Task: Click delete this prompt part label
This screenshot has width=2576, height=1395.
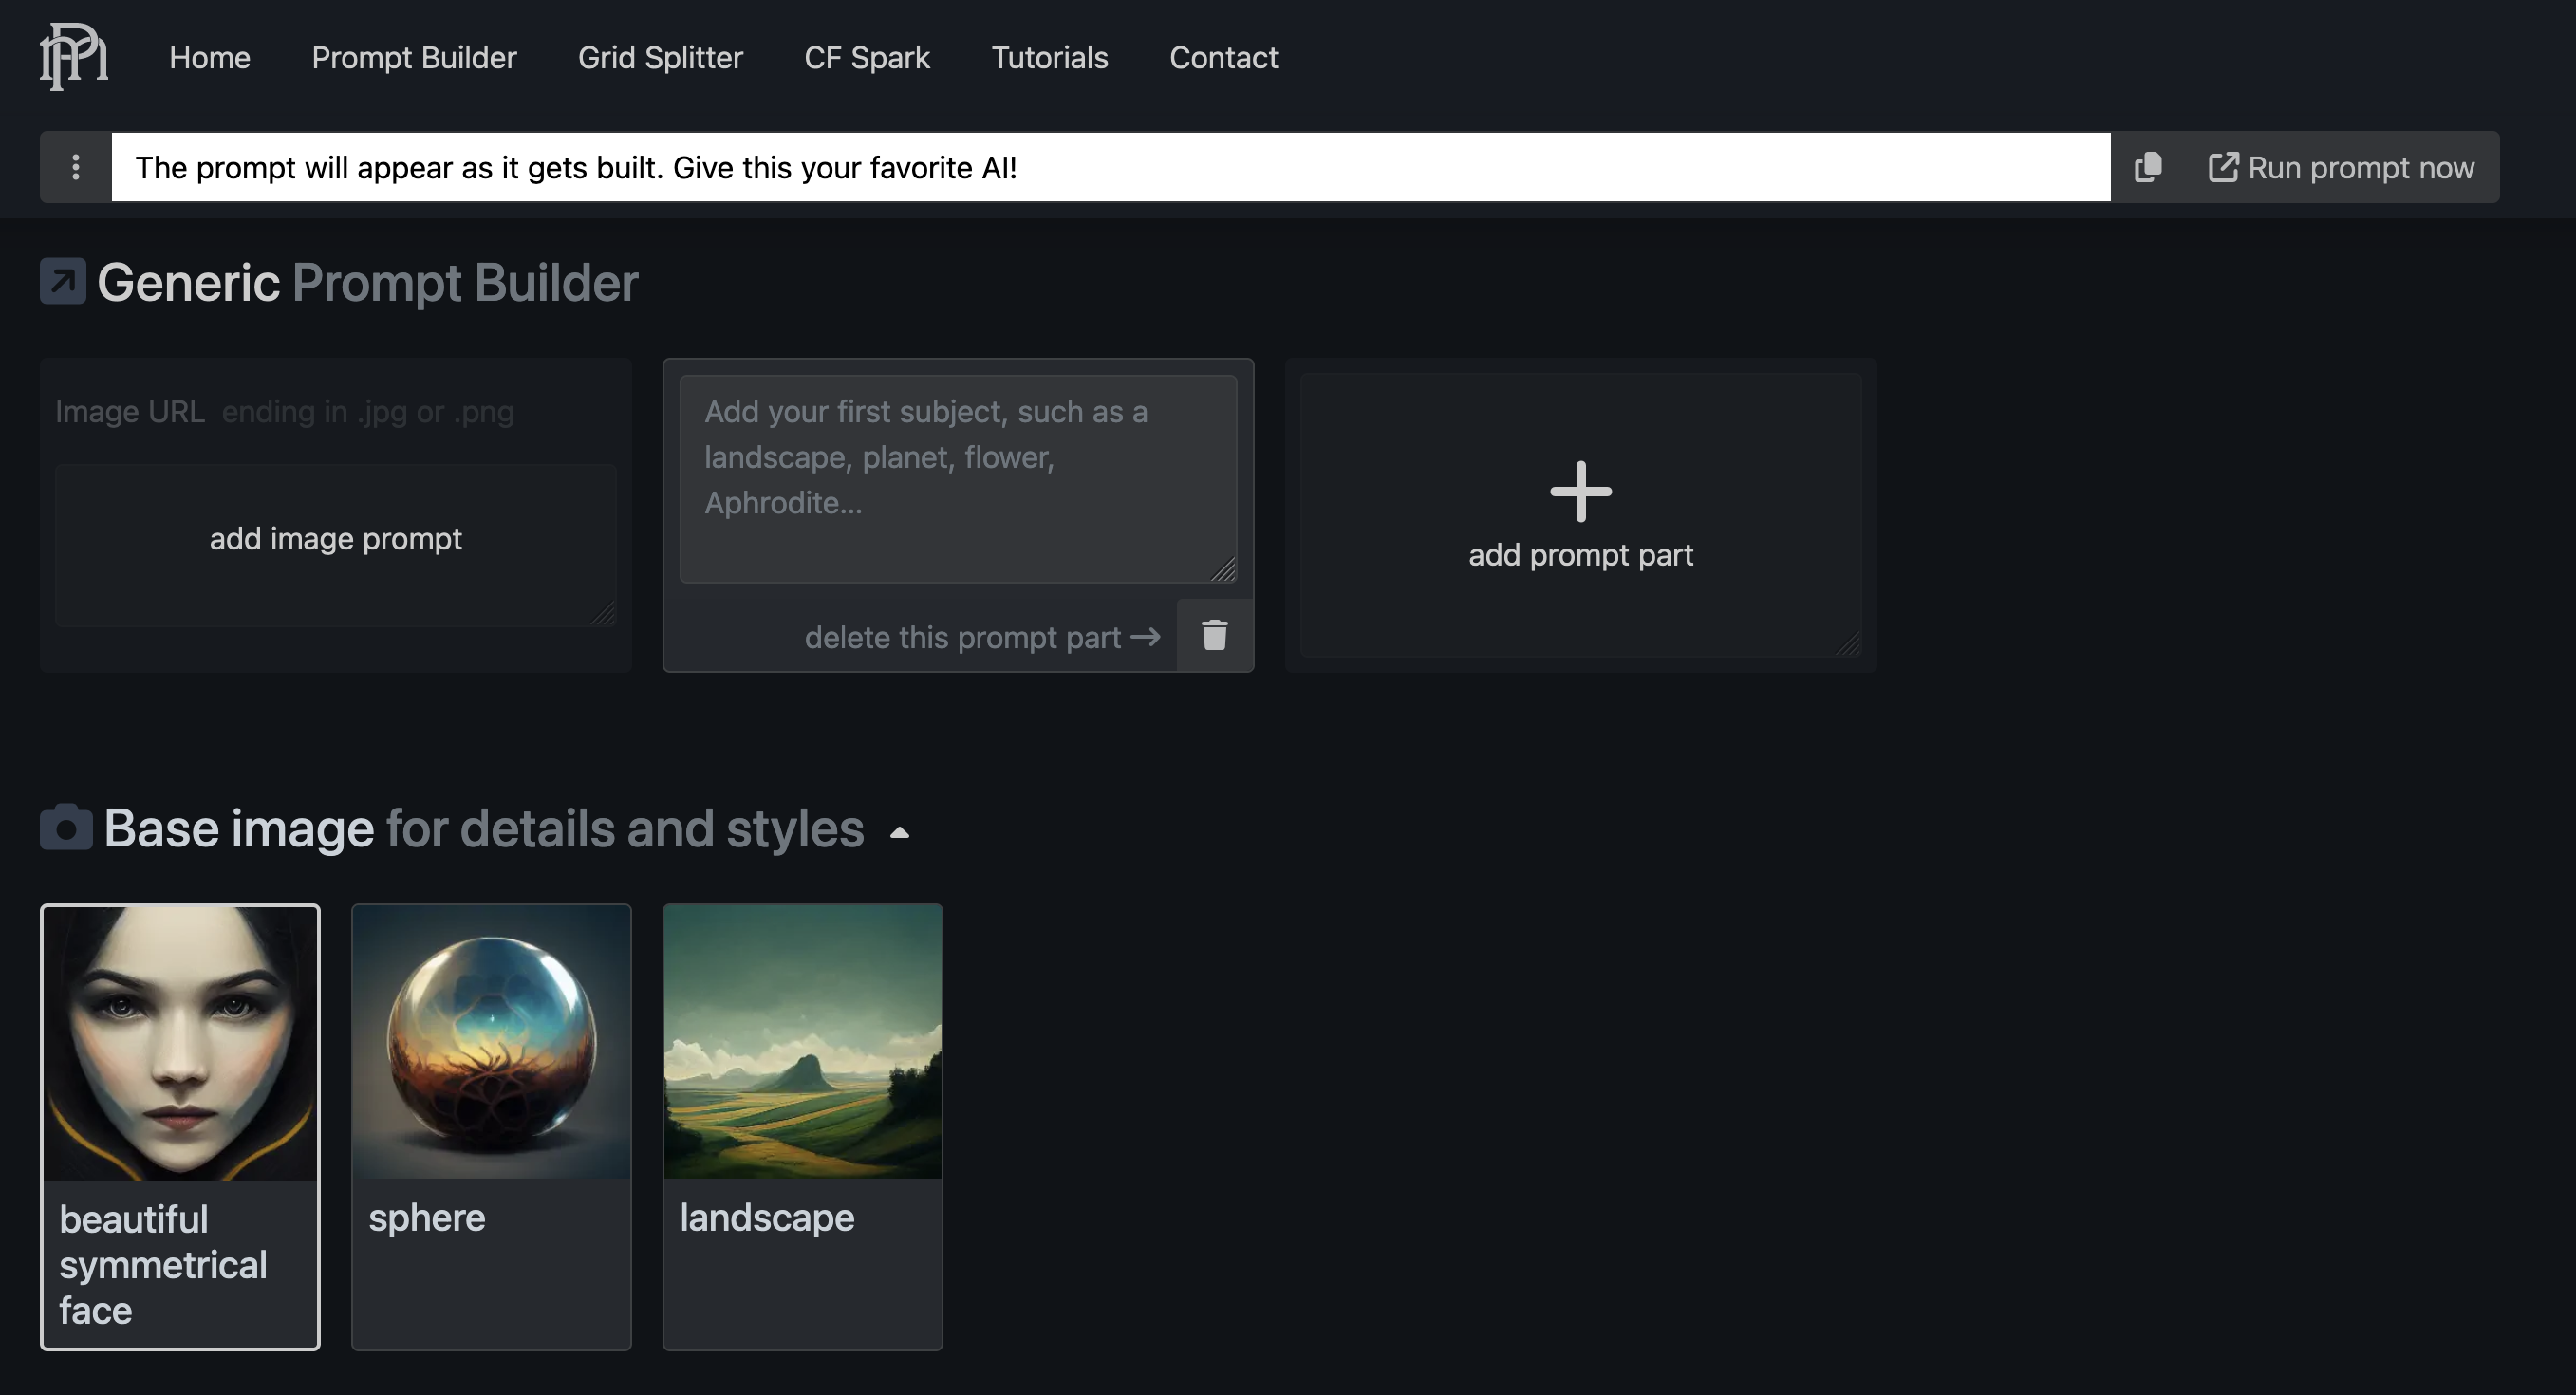Action: pyautogui.click(x=963, y=637)
